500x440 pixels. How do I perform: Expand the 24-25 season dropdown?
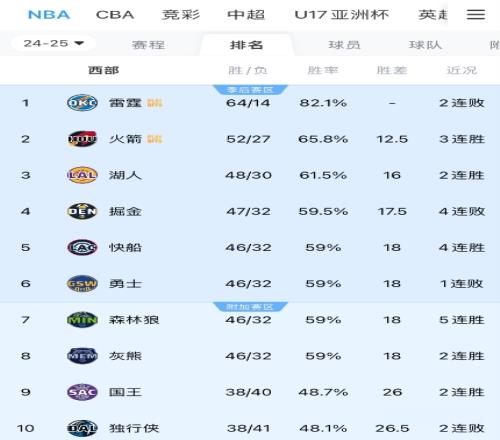pos(53,43)
